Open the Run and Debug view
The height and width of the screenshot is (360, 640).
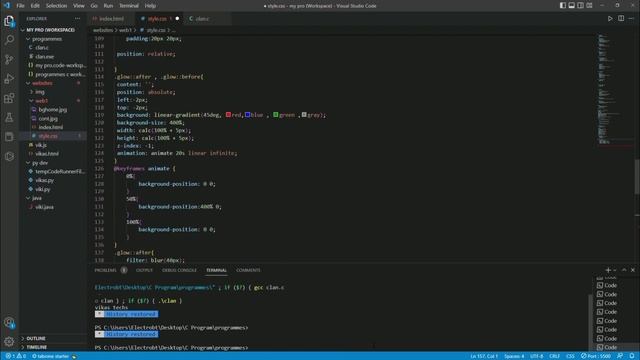9,78
